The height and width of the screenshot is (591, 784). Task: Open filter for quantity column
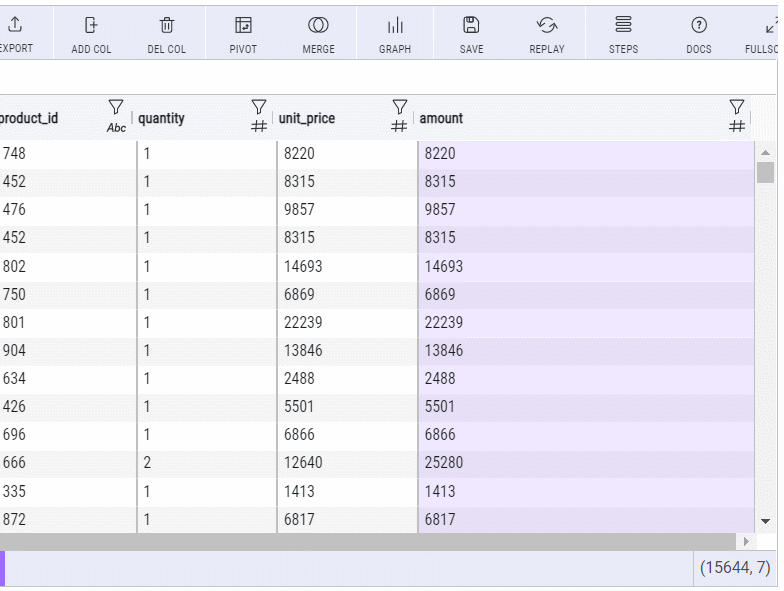[259, 107]
